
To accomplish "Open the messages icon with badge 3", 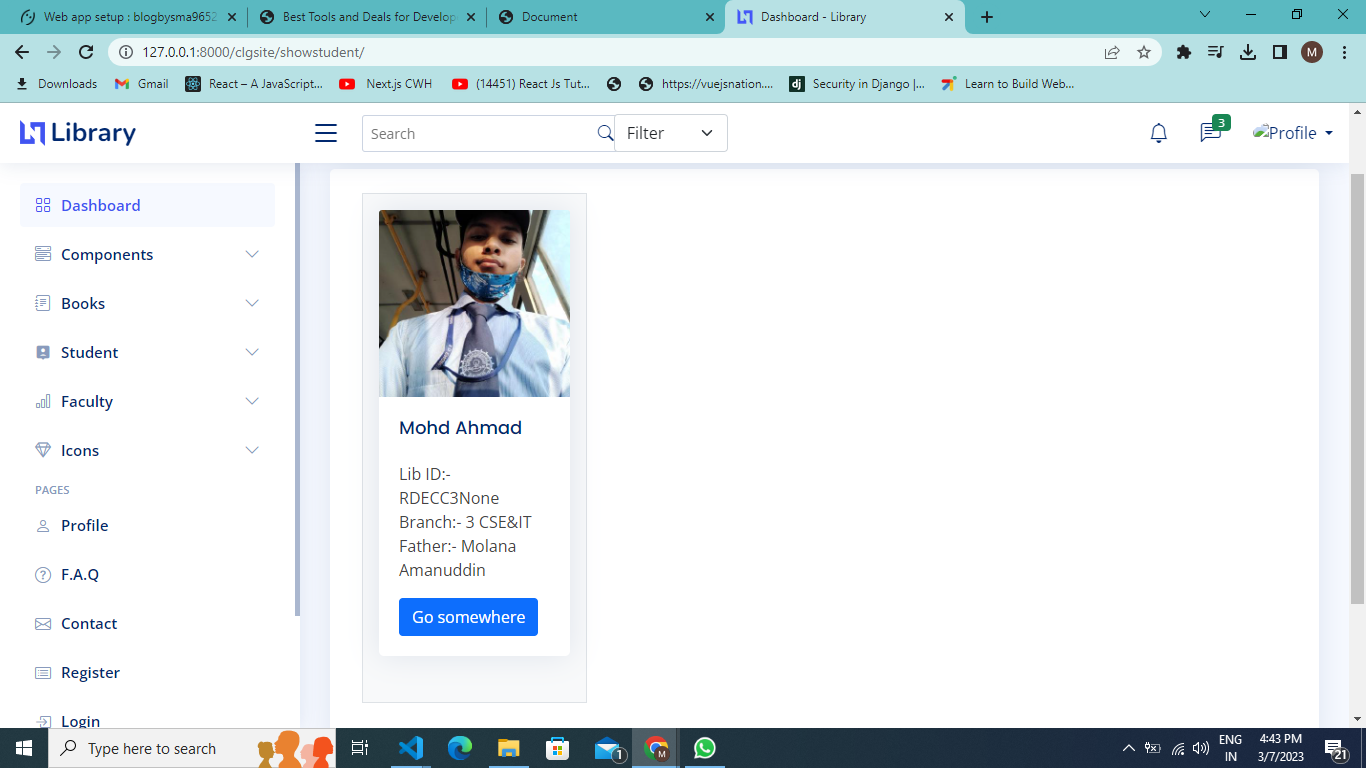I will pos(1211,133).
